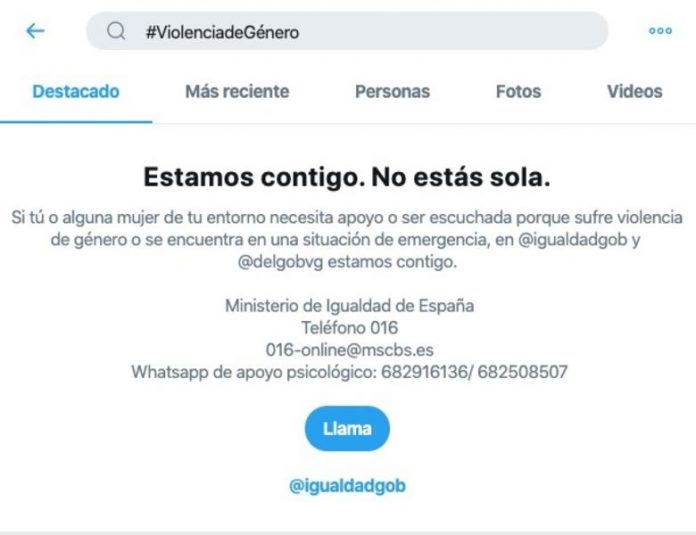Click the @delgobvg mention in the paragraph
This screenshot has height=535, width=696.
[281, 262]
